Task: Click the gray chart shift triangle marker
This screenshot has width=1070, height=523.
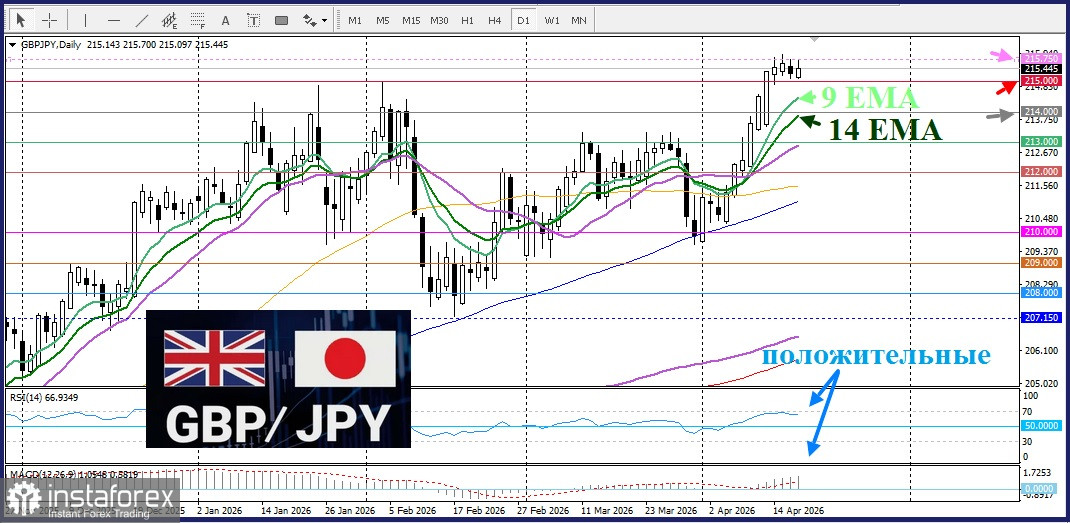Action: tap(816, 39)
